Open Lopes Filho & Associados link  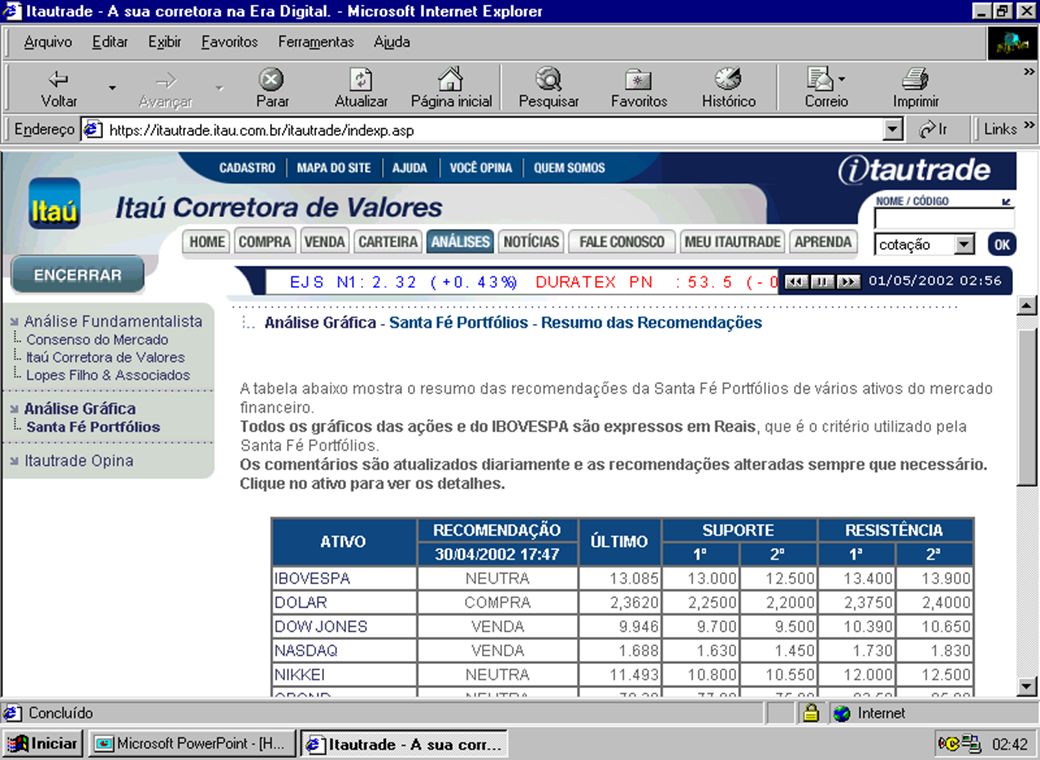(x=108, y=375)
